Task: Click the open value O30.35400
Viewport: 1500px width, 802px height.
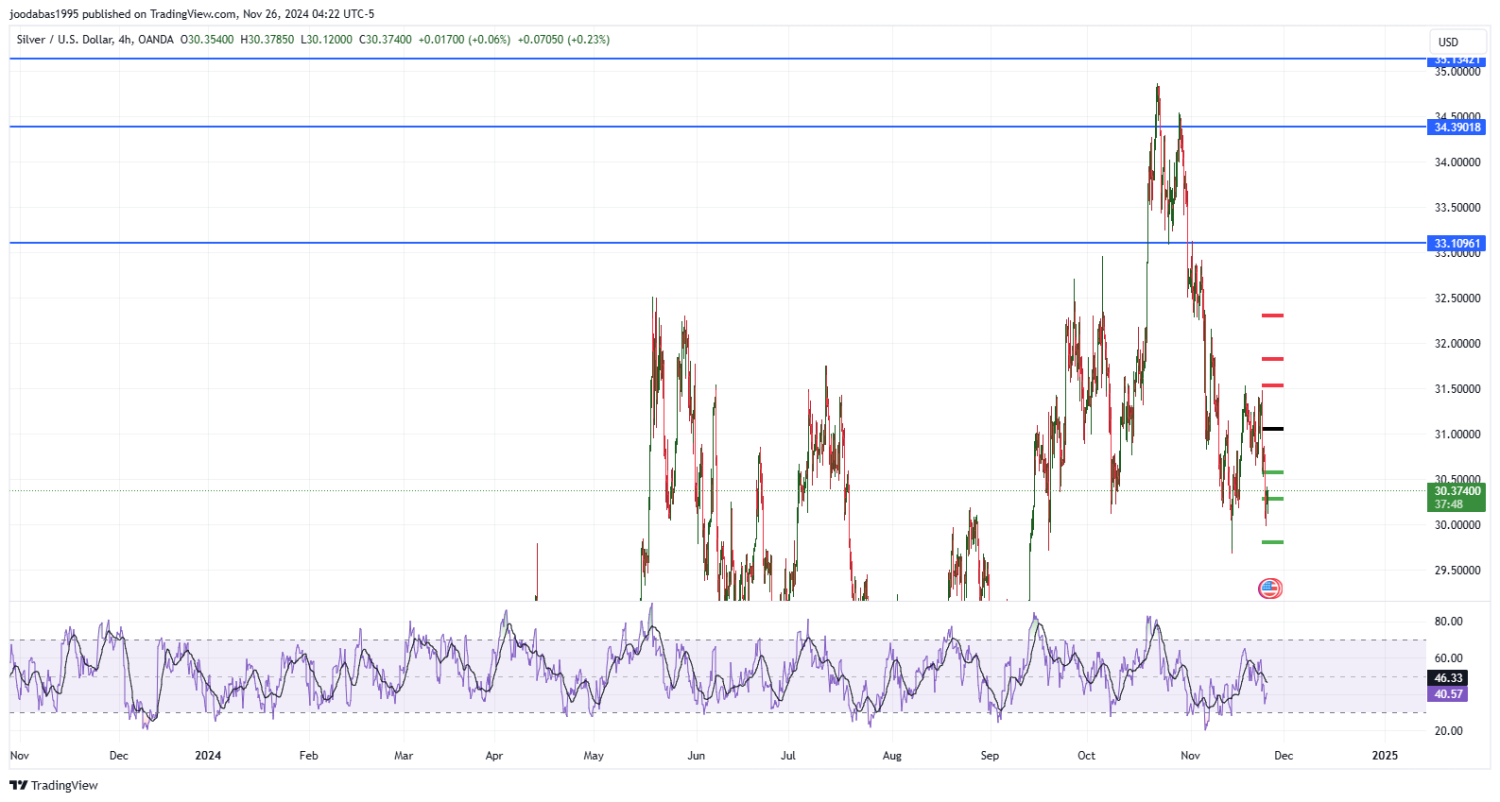Action: point(208,39)
